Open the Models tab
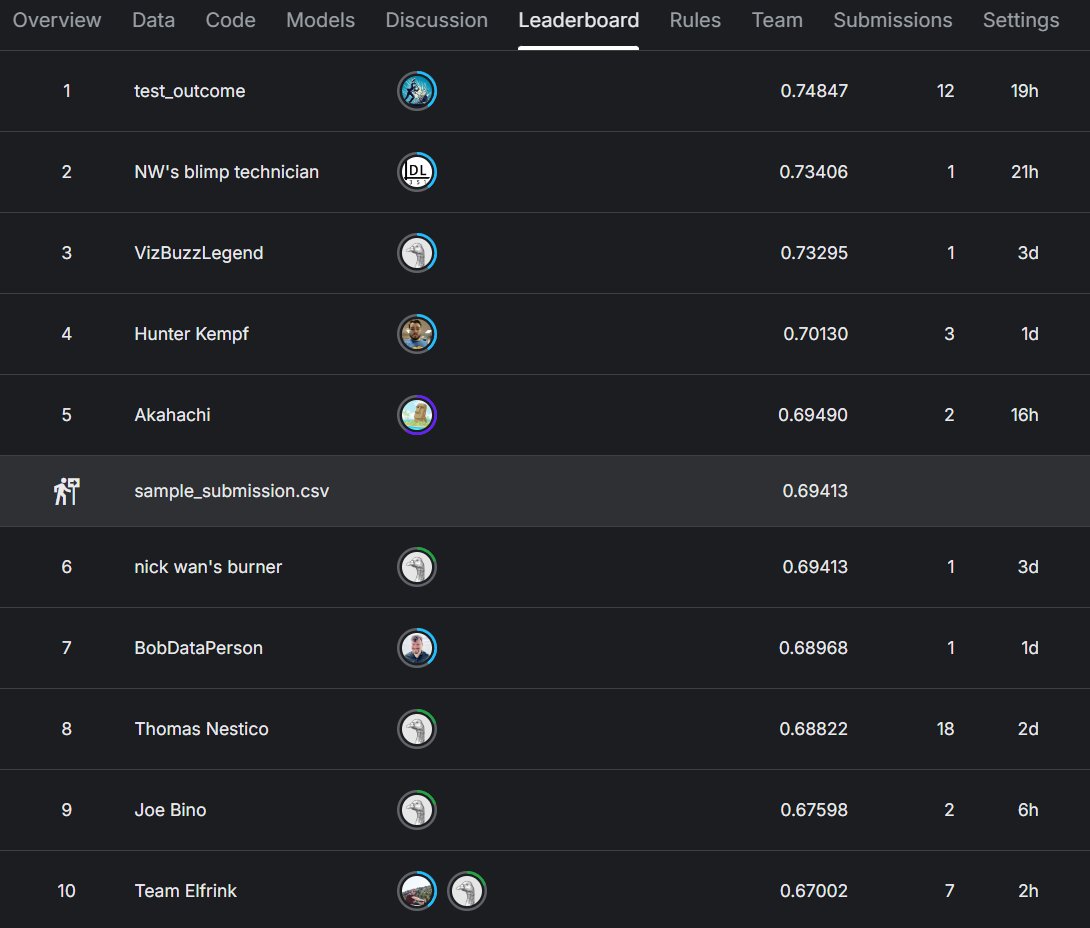The width and height of the screenshot is (1090, 928). click(x=320, y=20)
